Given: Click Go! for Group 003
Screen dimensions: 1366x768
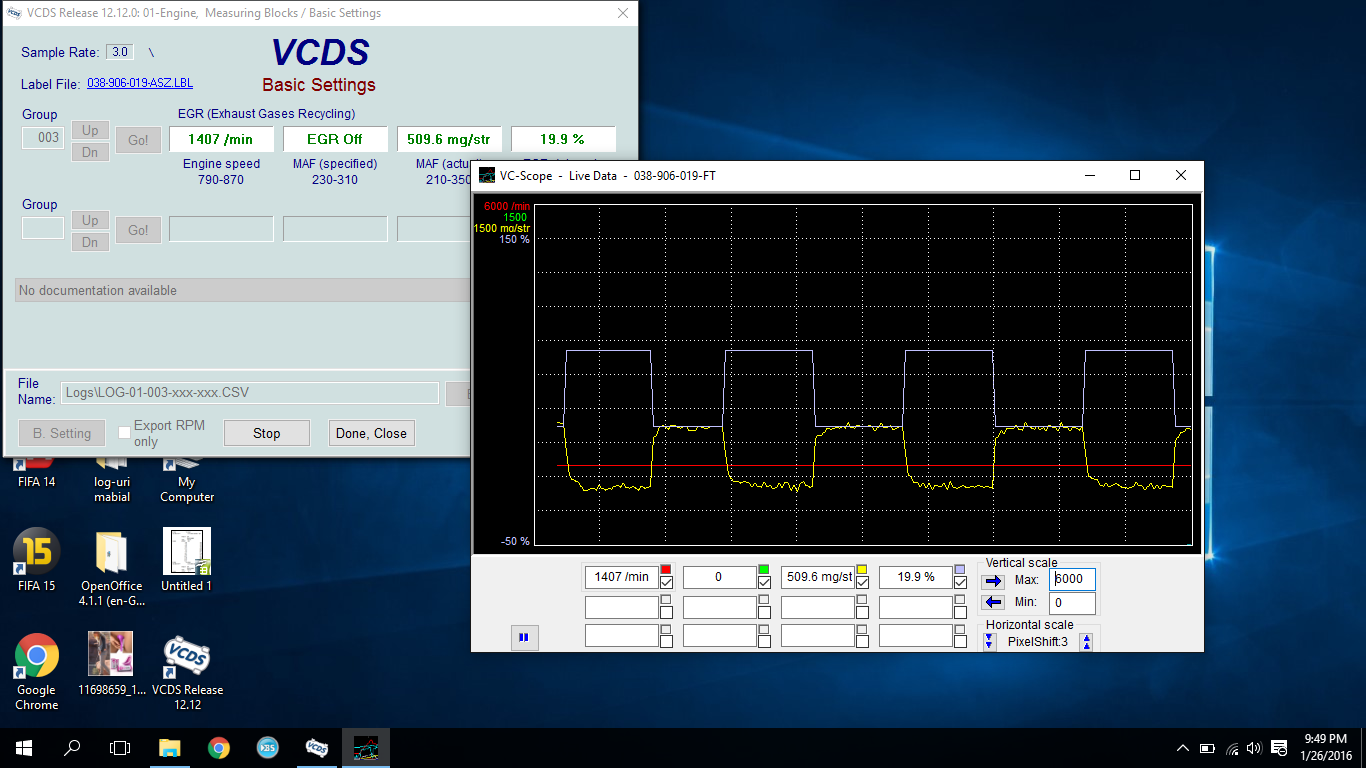Looking at the screenshot, I should click(x=138, y=140).
